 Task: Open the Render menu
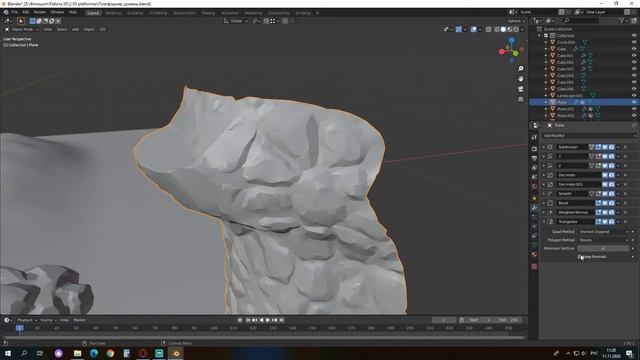40,12
